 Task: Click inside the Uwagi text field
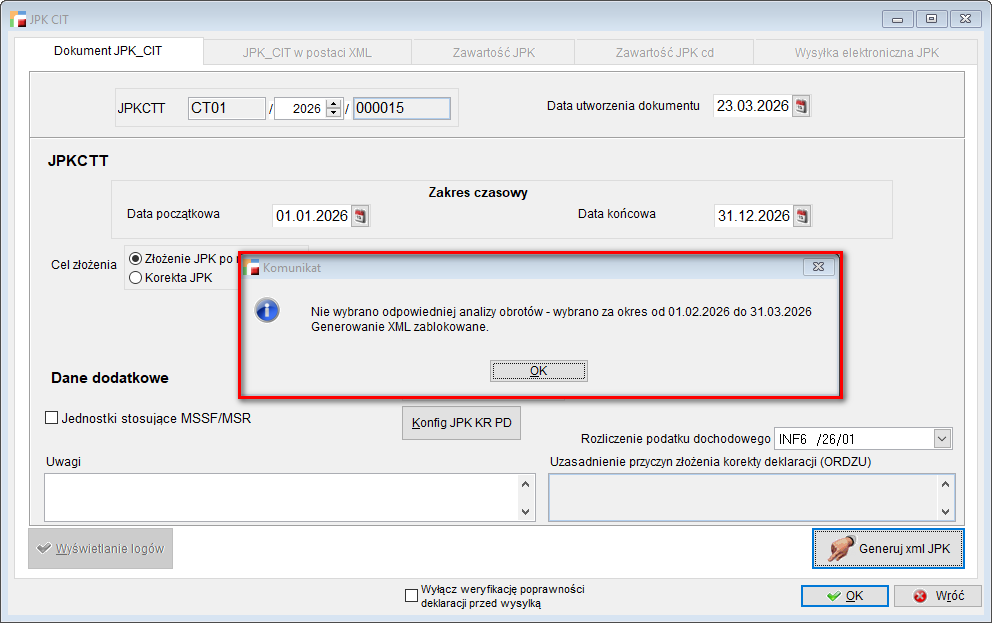[280, 497]
